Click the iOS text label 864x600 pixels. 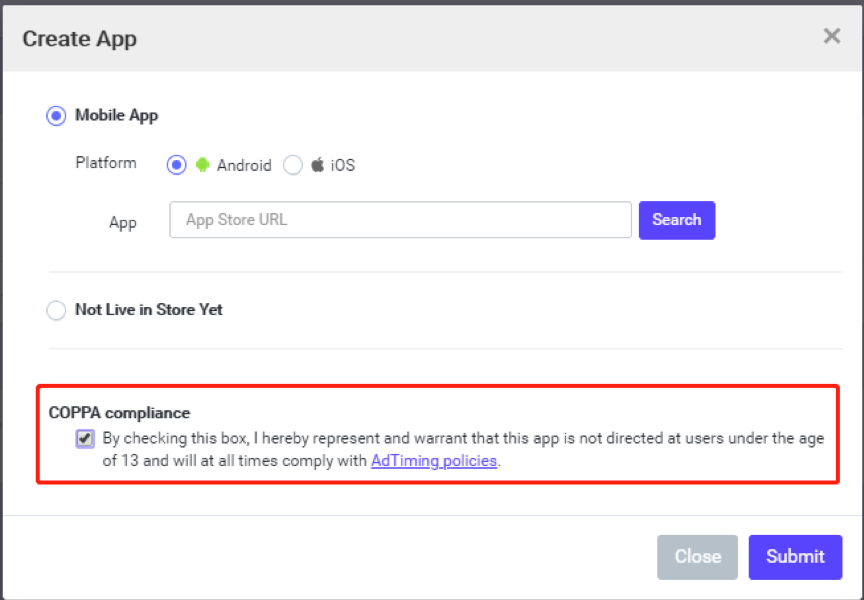343,165
